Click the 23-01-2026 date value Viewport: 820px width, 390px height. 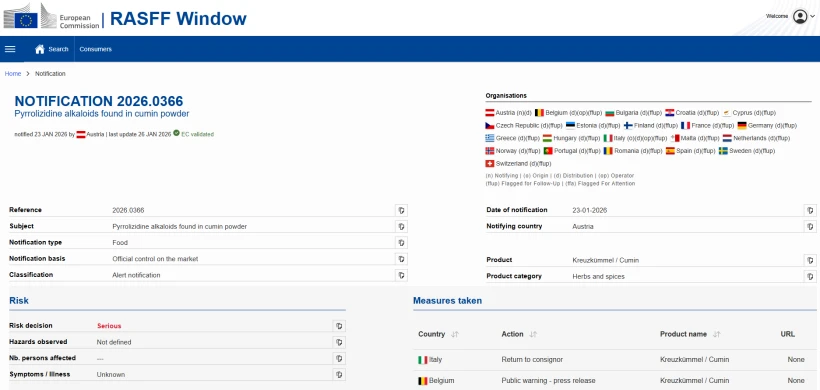[590, 210]
